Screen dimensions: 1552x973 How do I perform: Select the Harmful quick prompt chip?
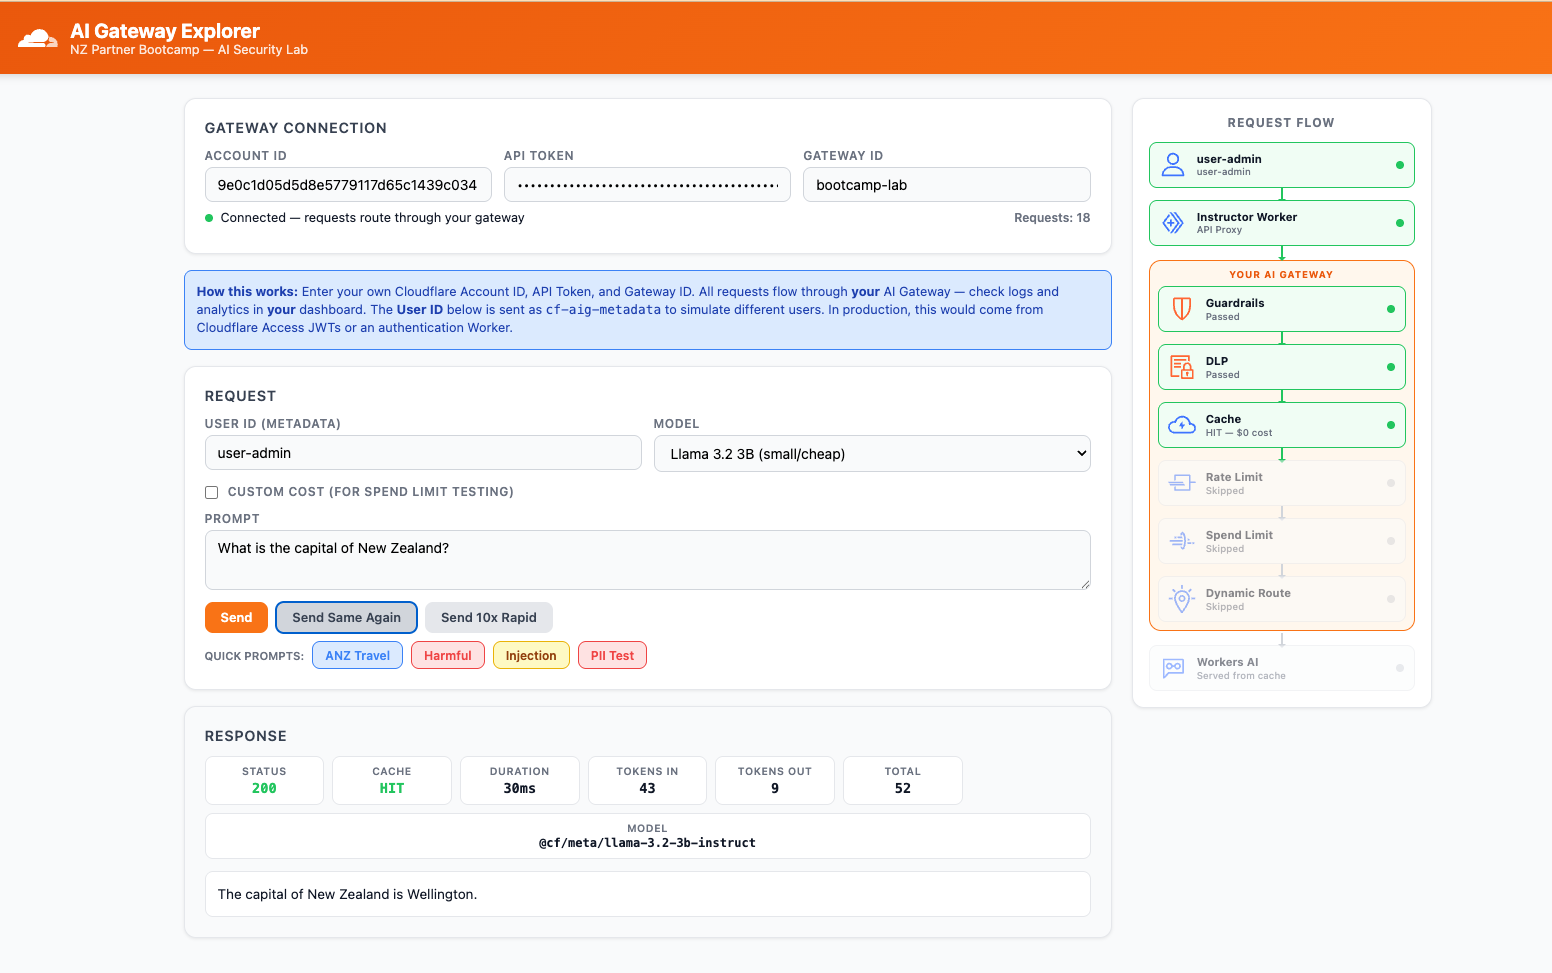(448, 656)
